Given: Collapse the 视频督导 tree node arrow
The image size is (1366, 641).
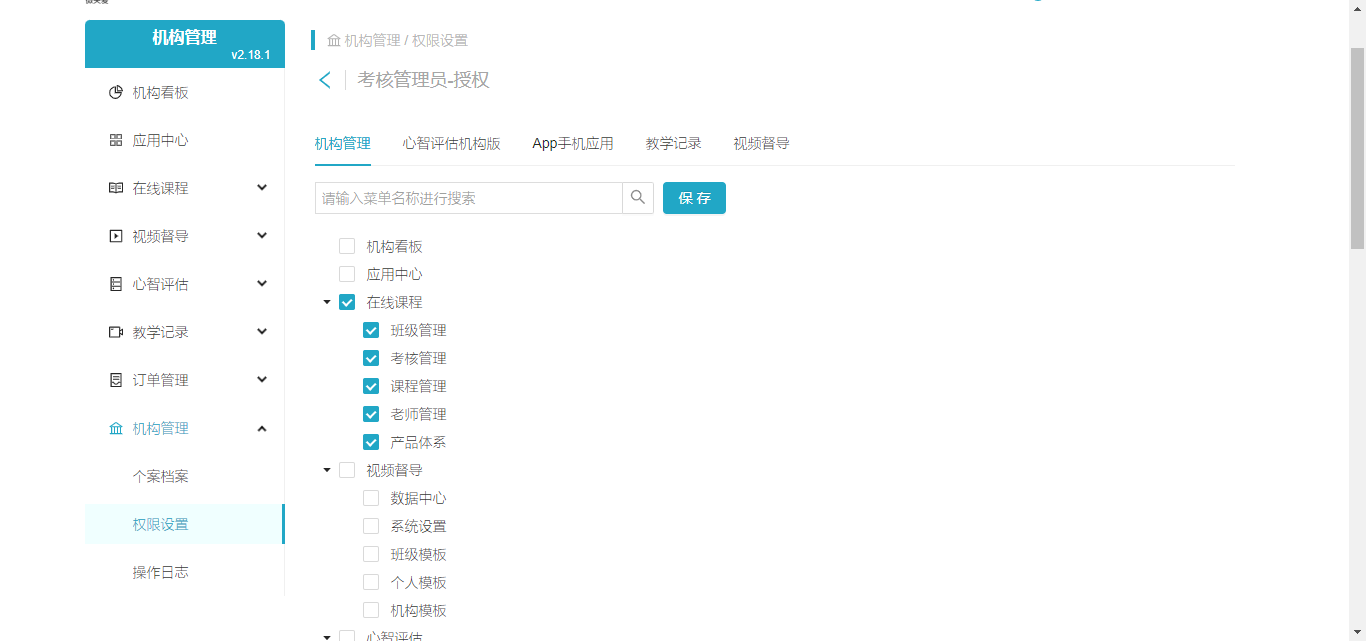Looking at the screenshot, I should pyautogui.click(x=327, y=470).
